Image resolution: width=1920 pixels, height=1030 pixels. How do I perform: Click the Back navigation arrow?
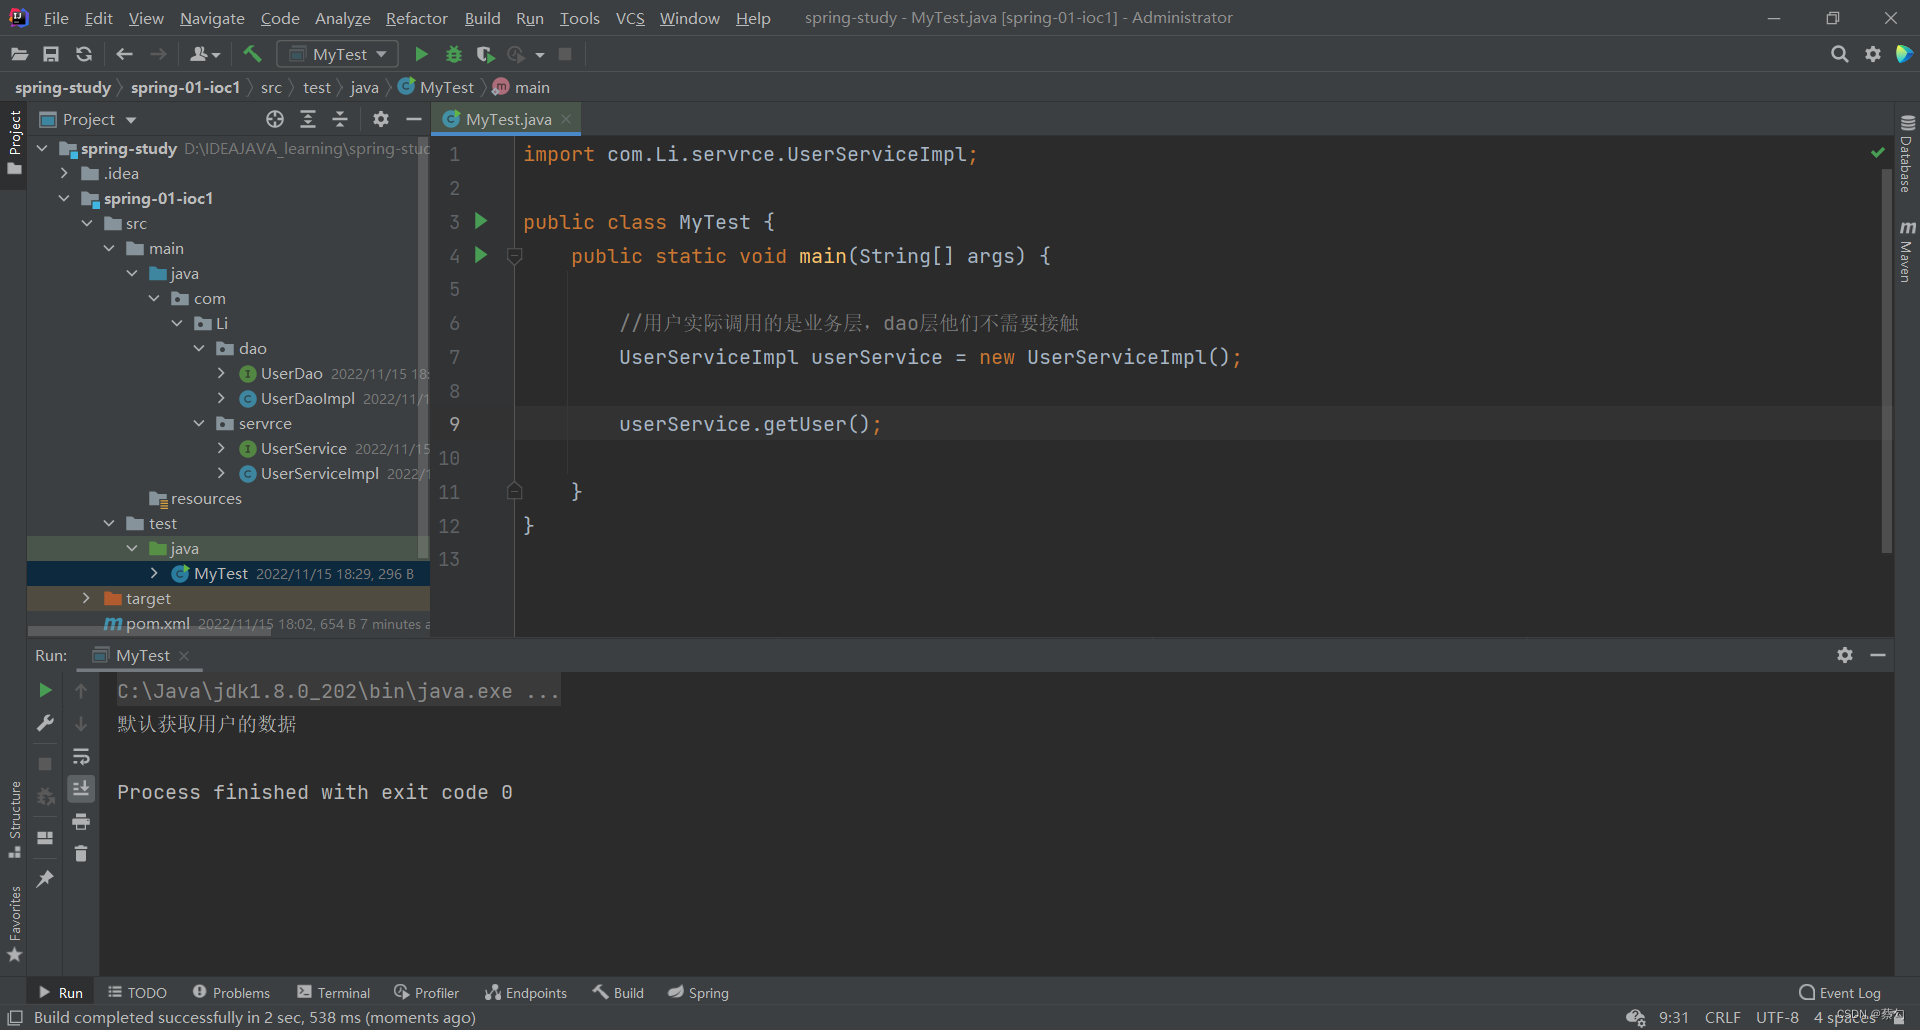[124, 54]
